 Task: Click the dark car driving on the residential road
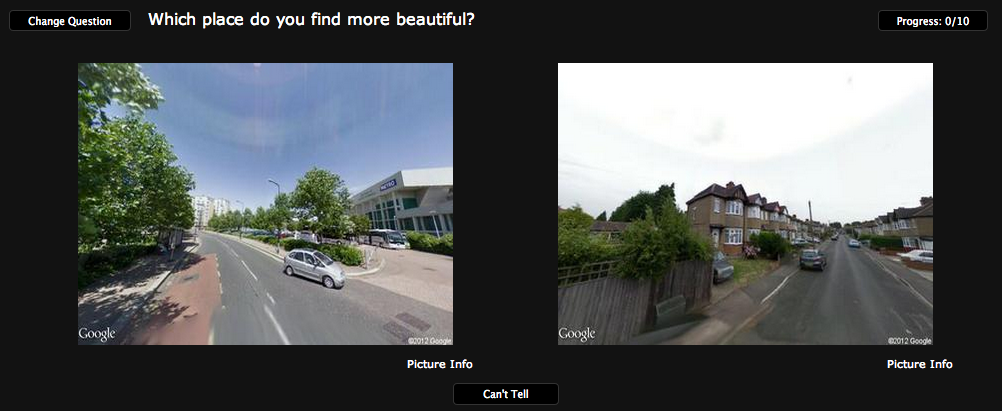tap(812, 259)
